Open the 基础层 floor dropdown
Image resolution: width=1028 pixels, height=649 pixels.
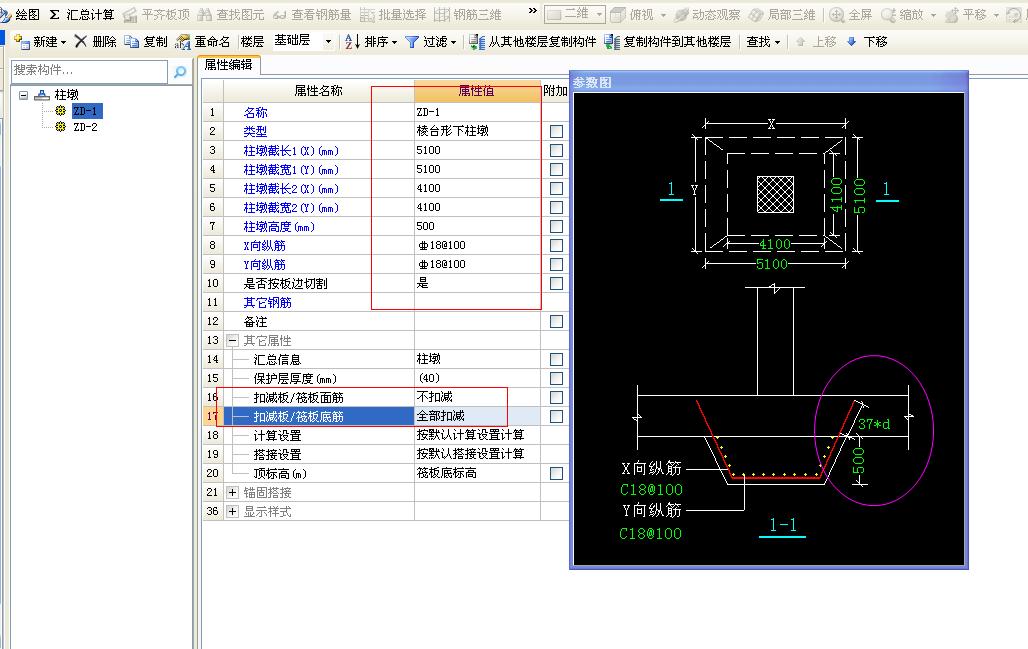click(328, 42)
